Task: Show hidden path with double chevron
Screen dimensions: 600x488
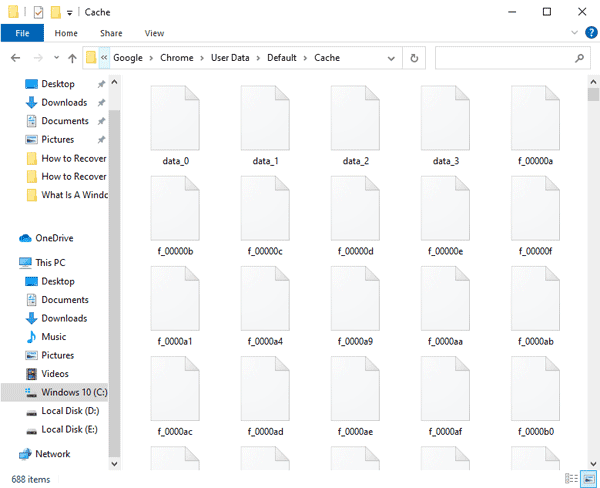Action: pos(104,58)
